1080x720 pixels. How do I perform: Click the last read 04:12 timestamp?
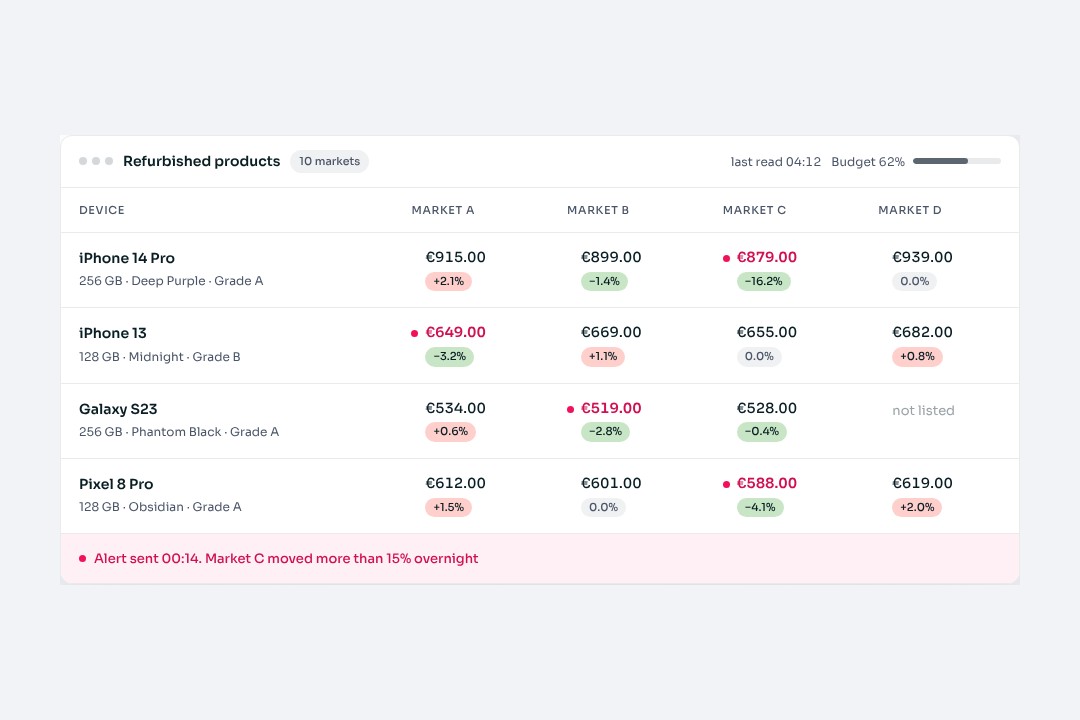tap(776, 162)
